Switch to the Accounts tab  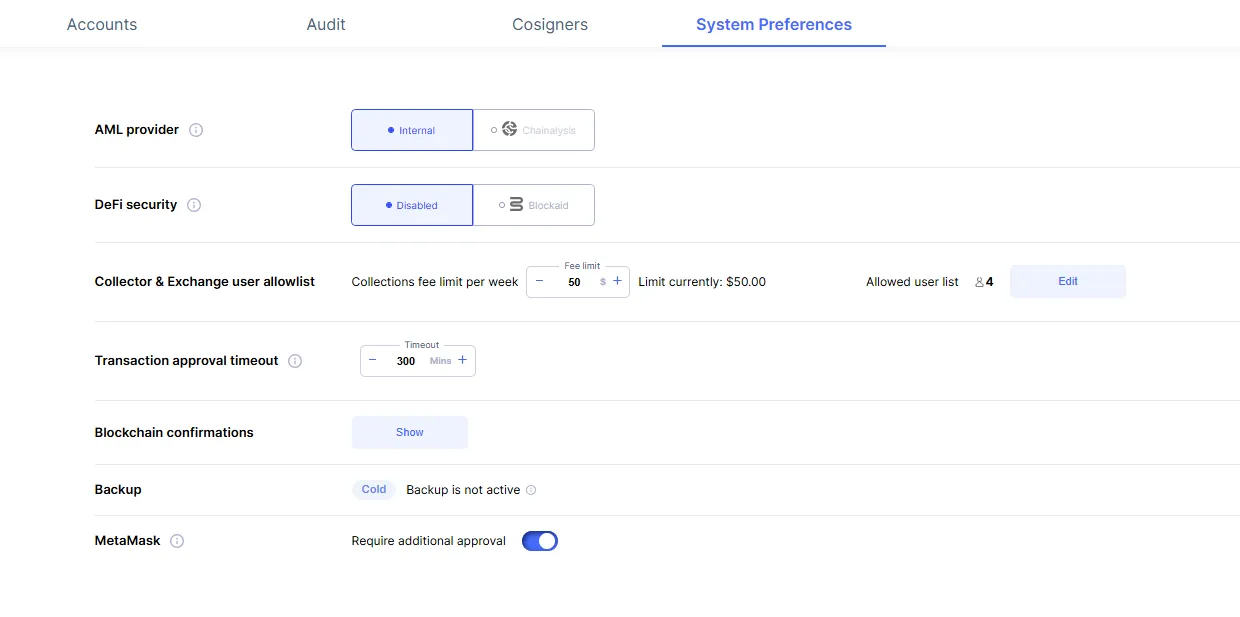[102, 24]
